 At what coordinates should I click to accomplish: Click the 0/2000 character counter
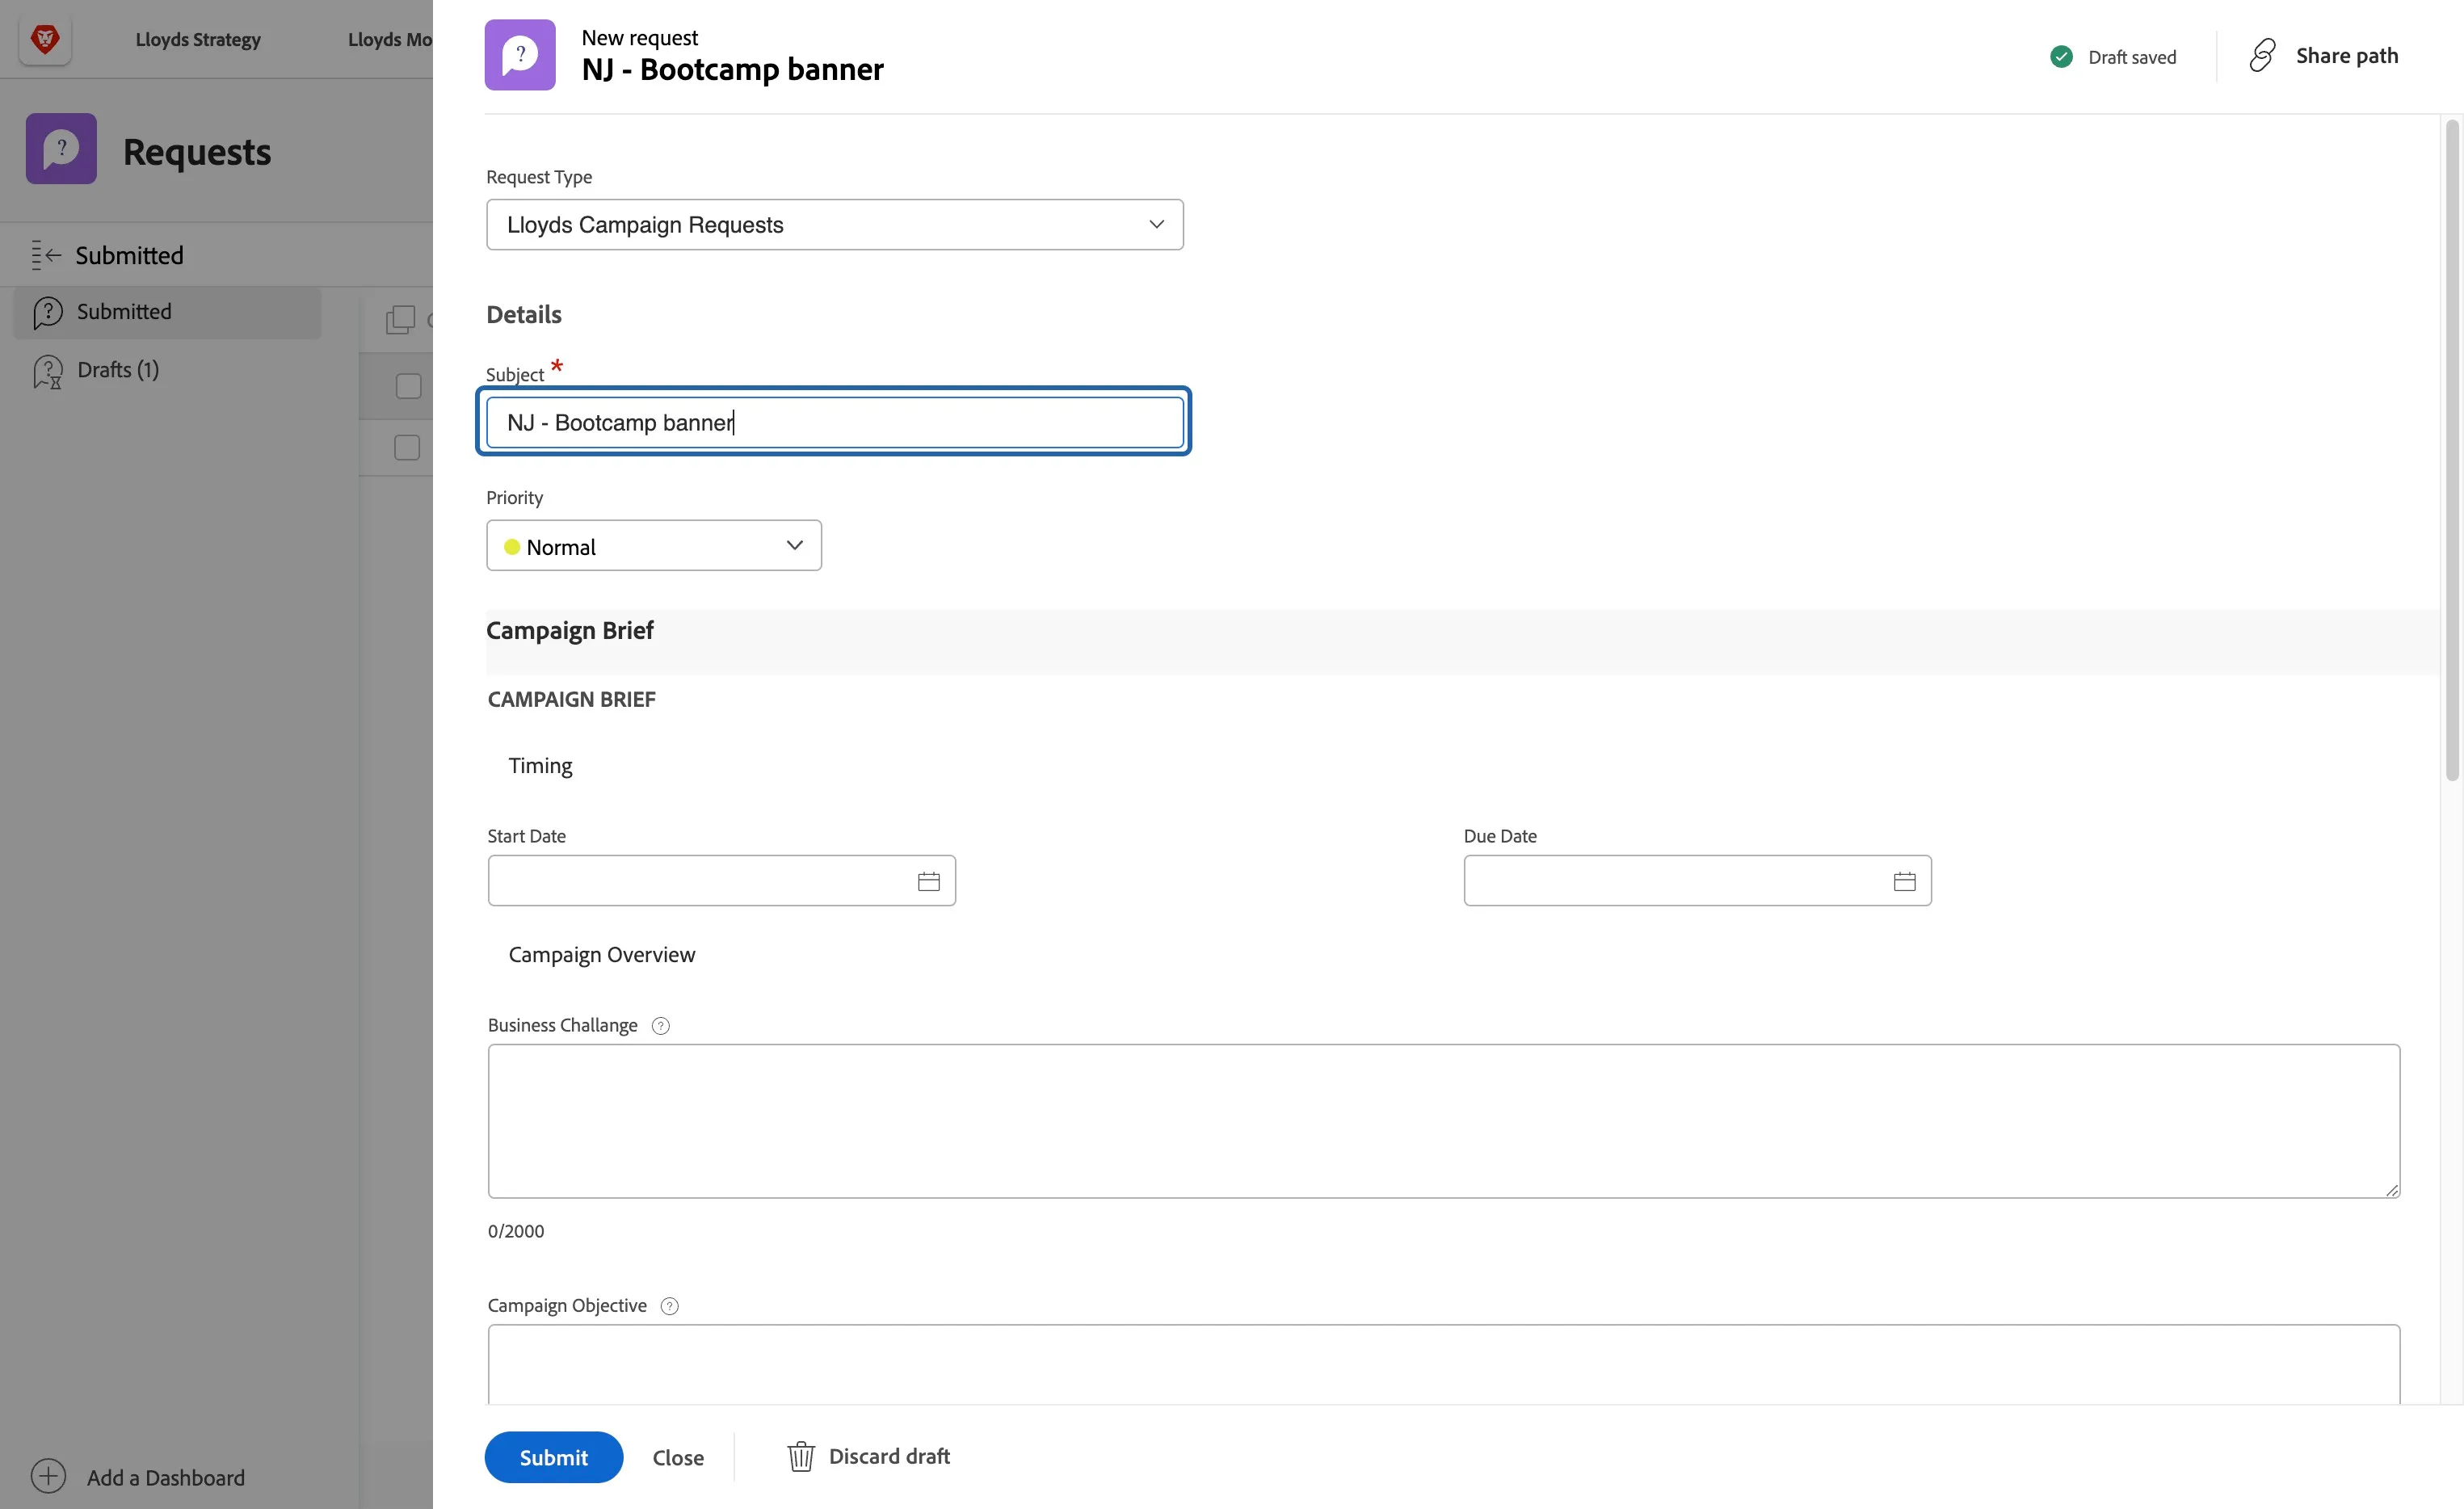(x=516, y=1231)
